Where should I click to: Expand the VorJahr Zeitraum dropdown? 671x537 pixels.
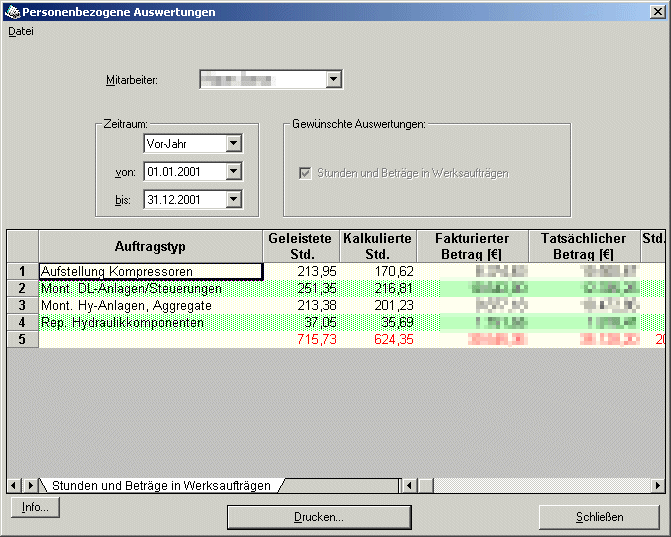click(x=233, y=144)
